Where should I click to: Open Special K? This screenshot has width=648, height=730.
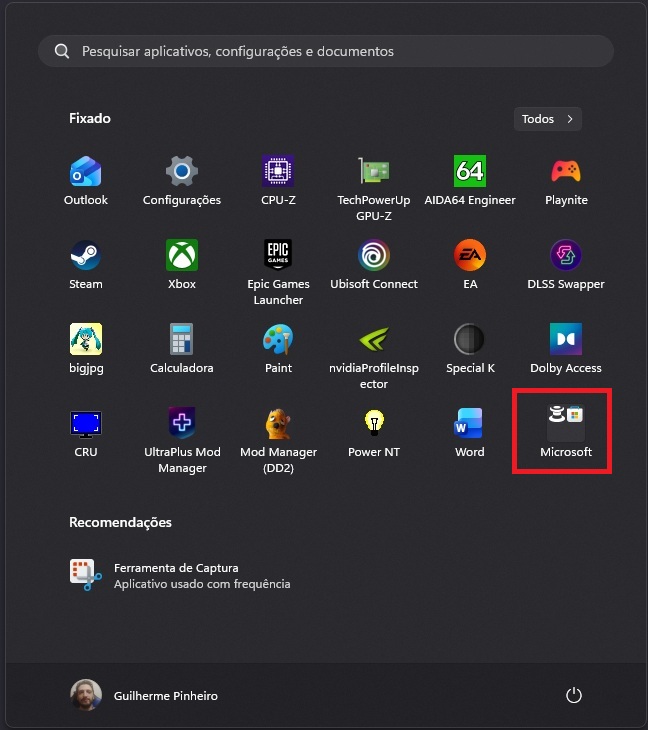(x=470, y=349)
